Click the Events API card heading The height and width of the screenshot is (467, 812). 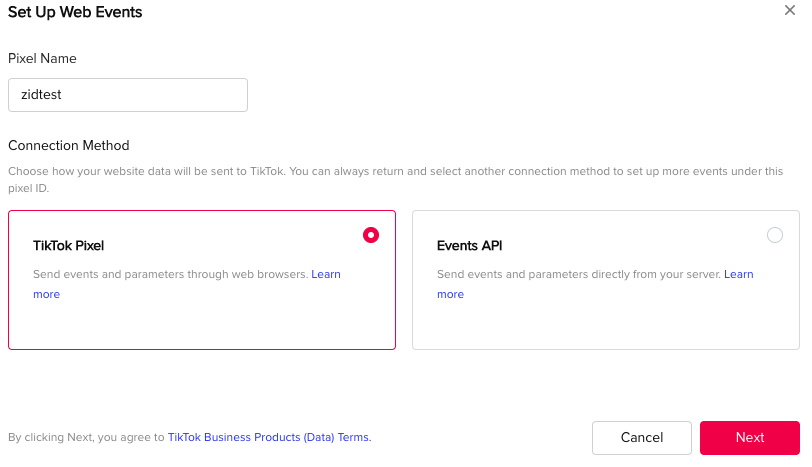(x=470, y=245)
